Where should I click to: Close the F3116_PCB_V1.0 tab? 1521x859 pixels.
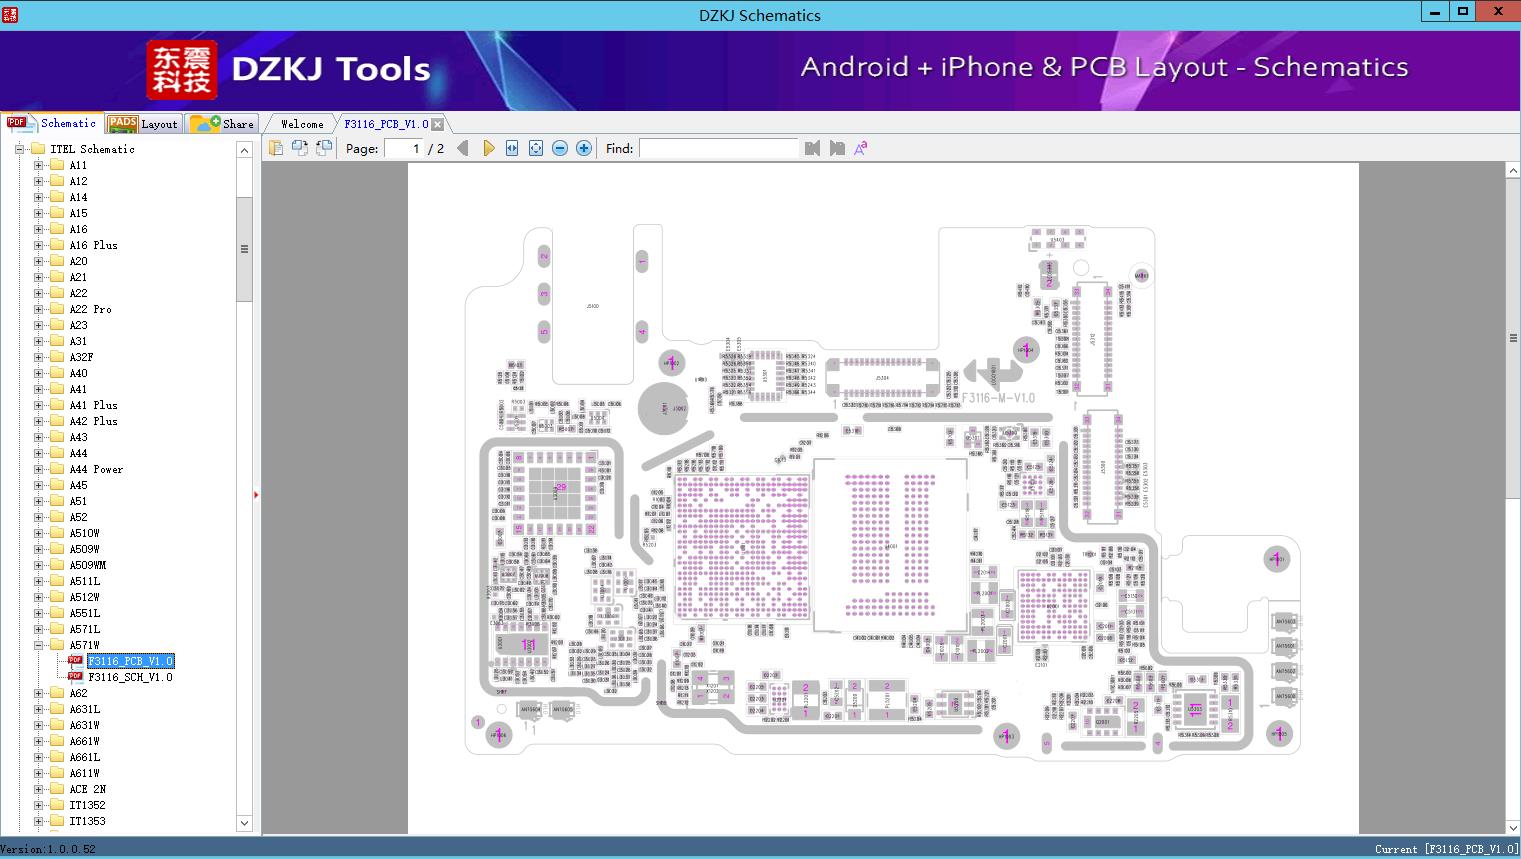click(437, 124)
